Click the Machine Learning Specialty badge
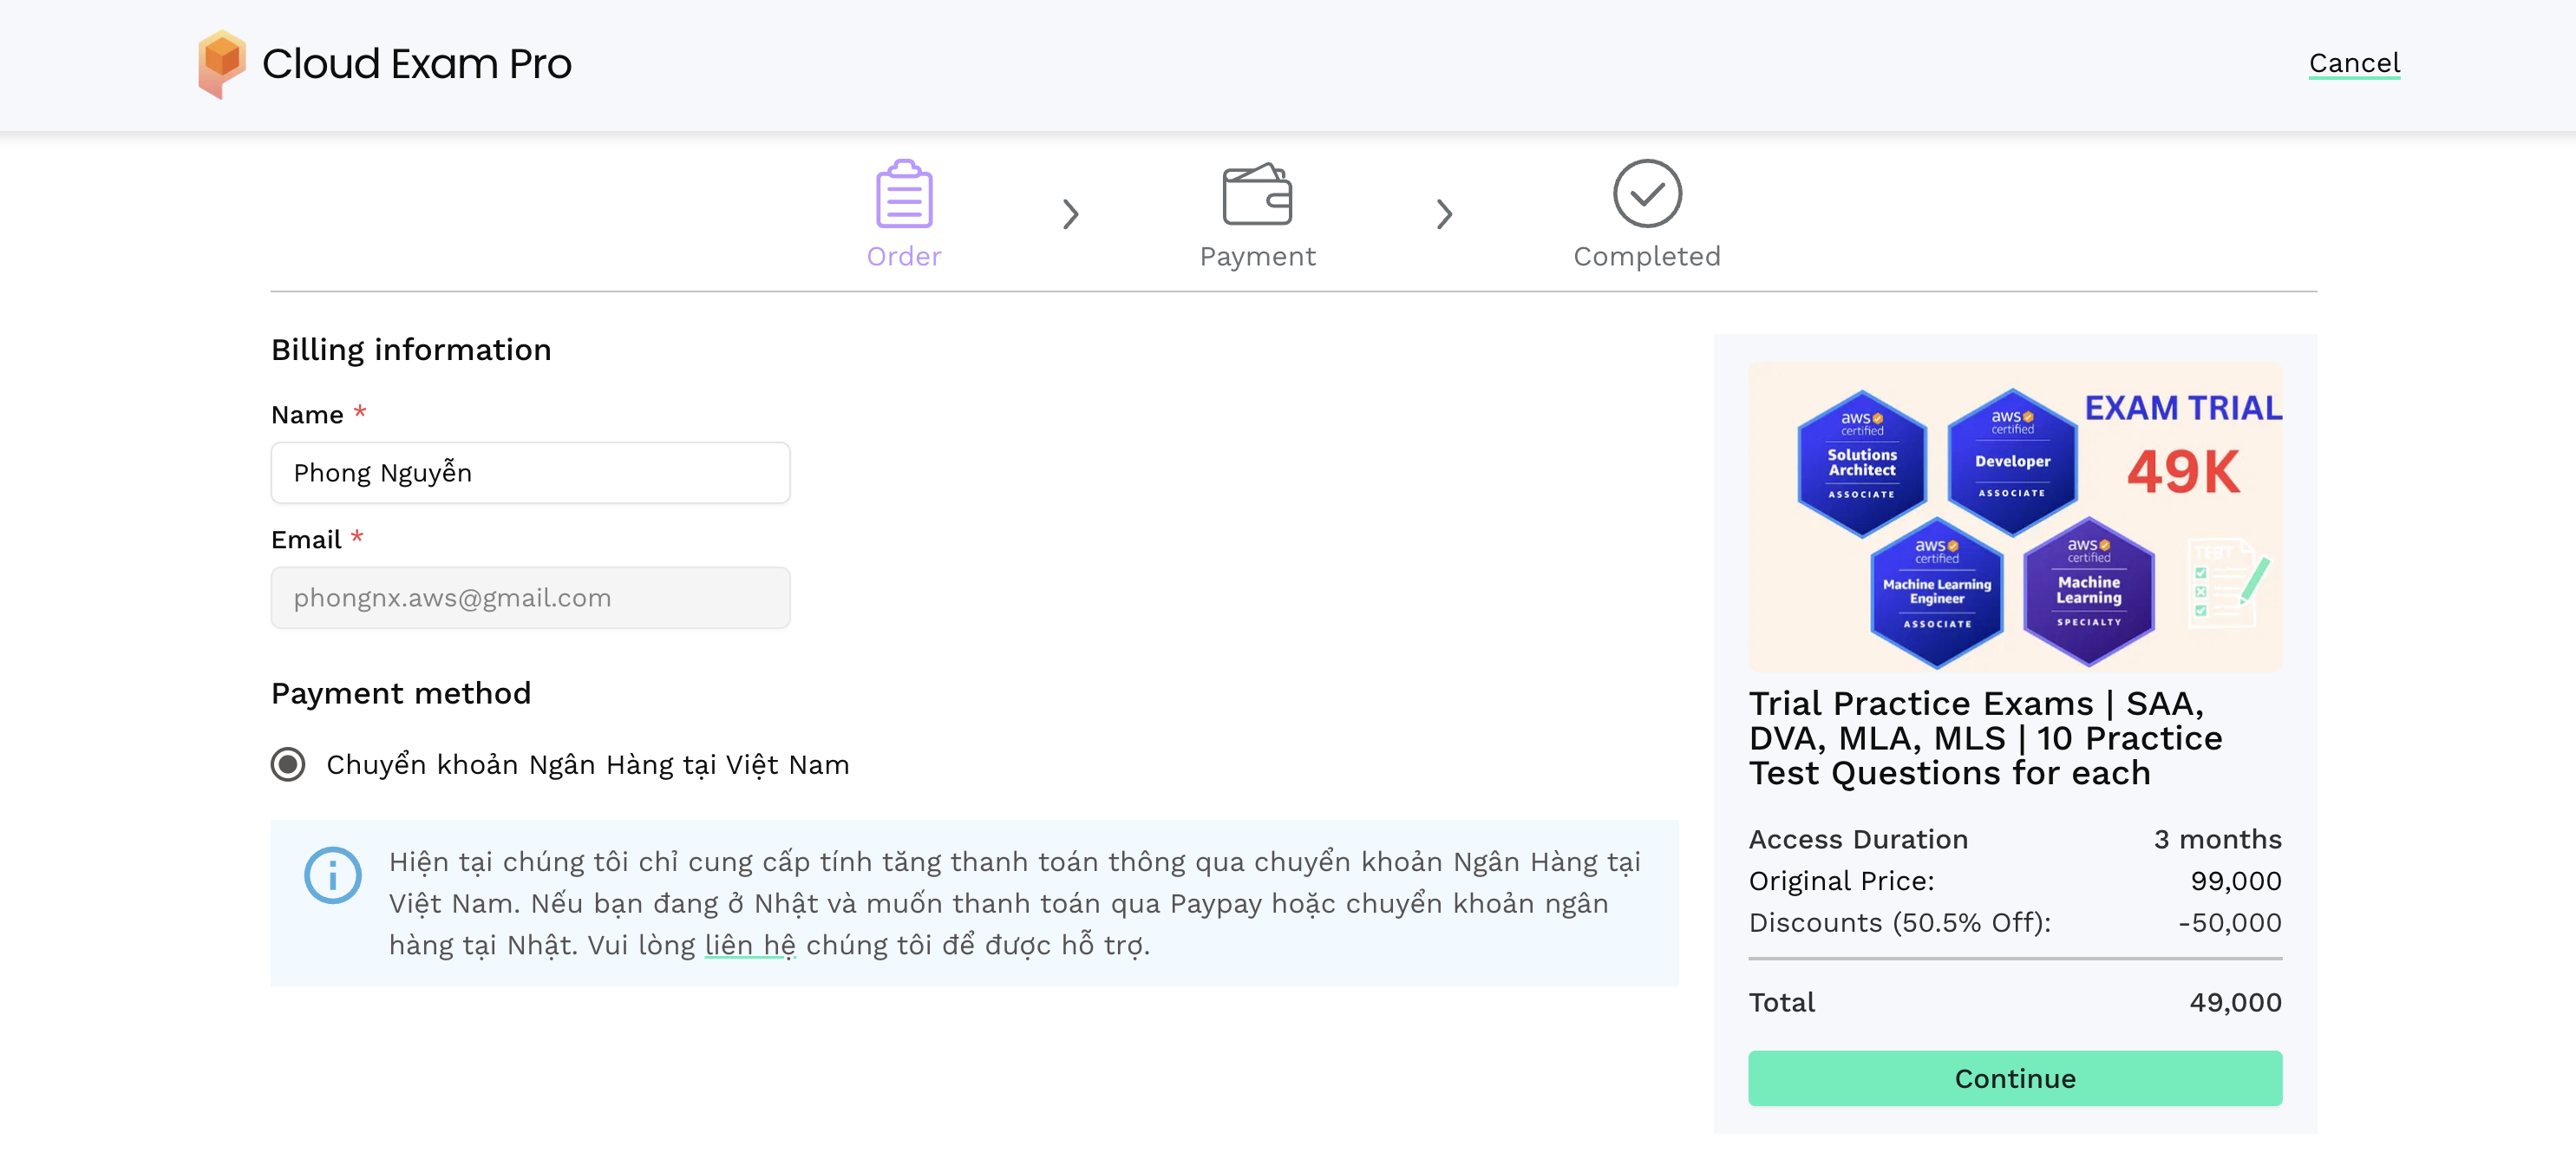2576x1166 pixels. click(2088, 591)
